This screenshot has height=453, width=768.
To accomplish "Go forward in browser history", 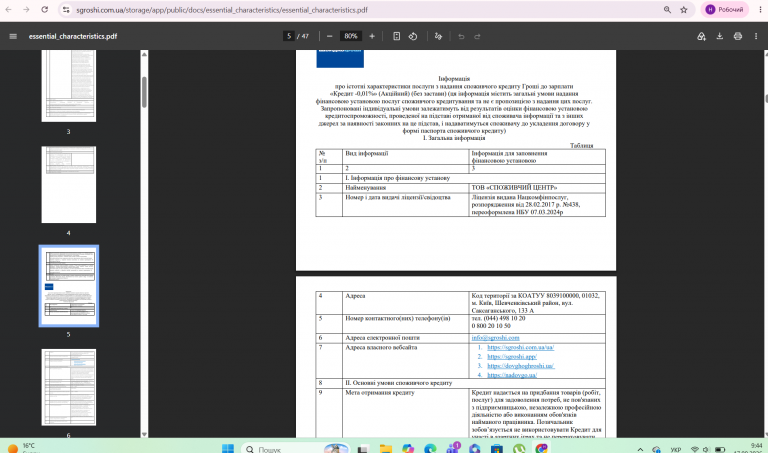I will tap(26, 10).
